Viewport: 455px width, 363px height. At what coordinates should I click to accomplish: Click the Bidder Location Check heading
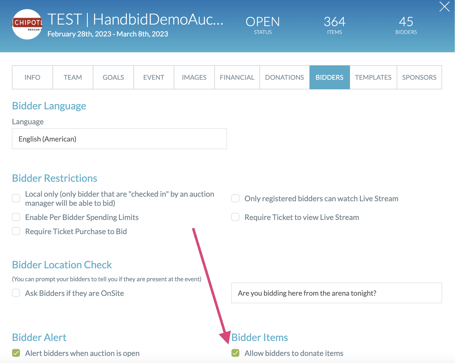click(62, 265)
